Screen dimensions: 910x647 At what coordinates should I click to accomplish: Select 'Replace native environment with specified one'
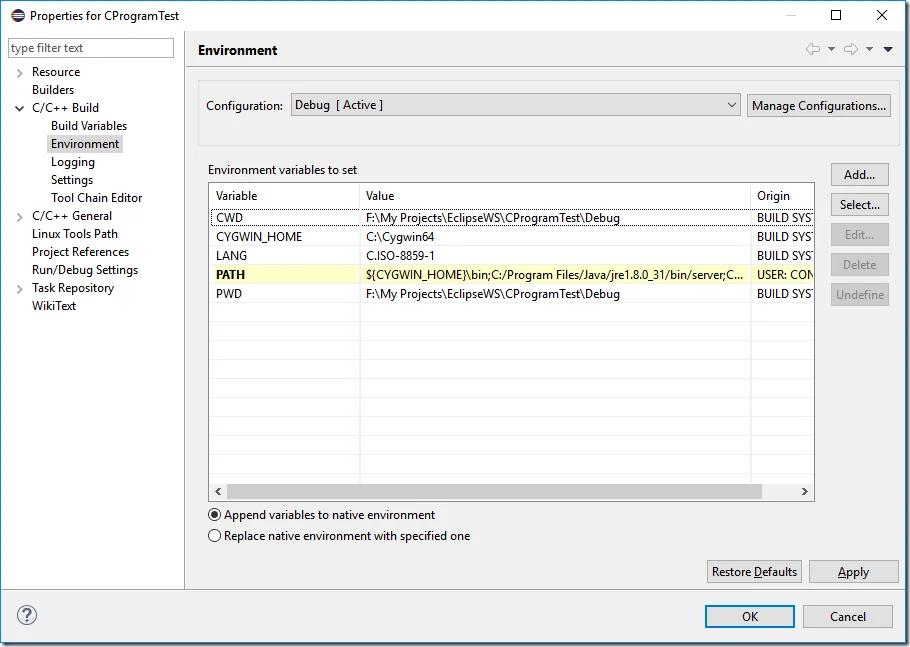(215, 535)
